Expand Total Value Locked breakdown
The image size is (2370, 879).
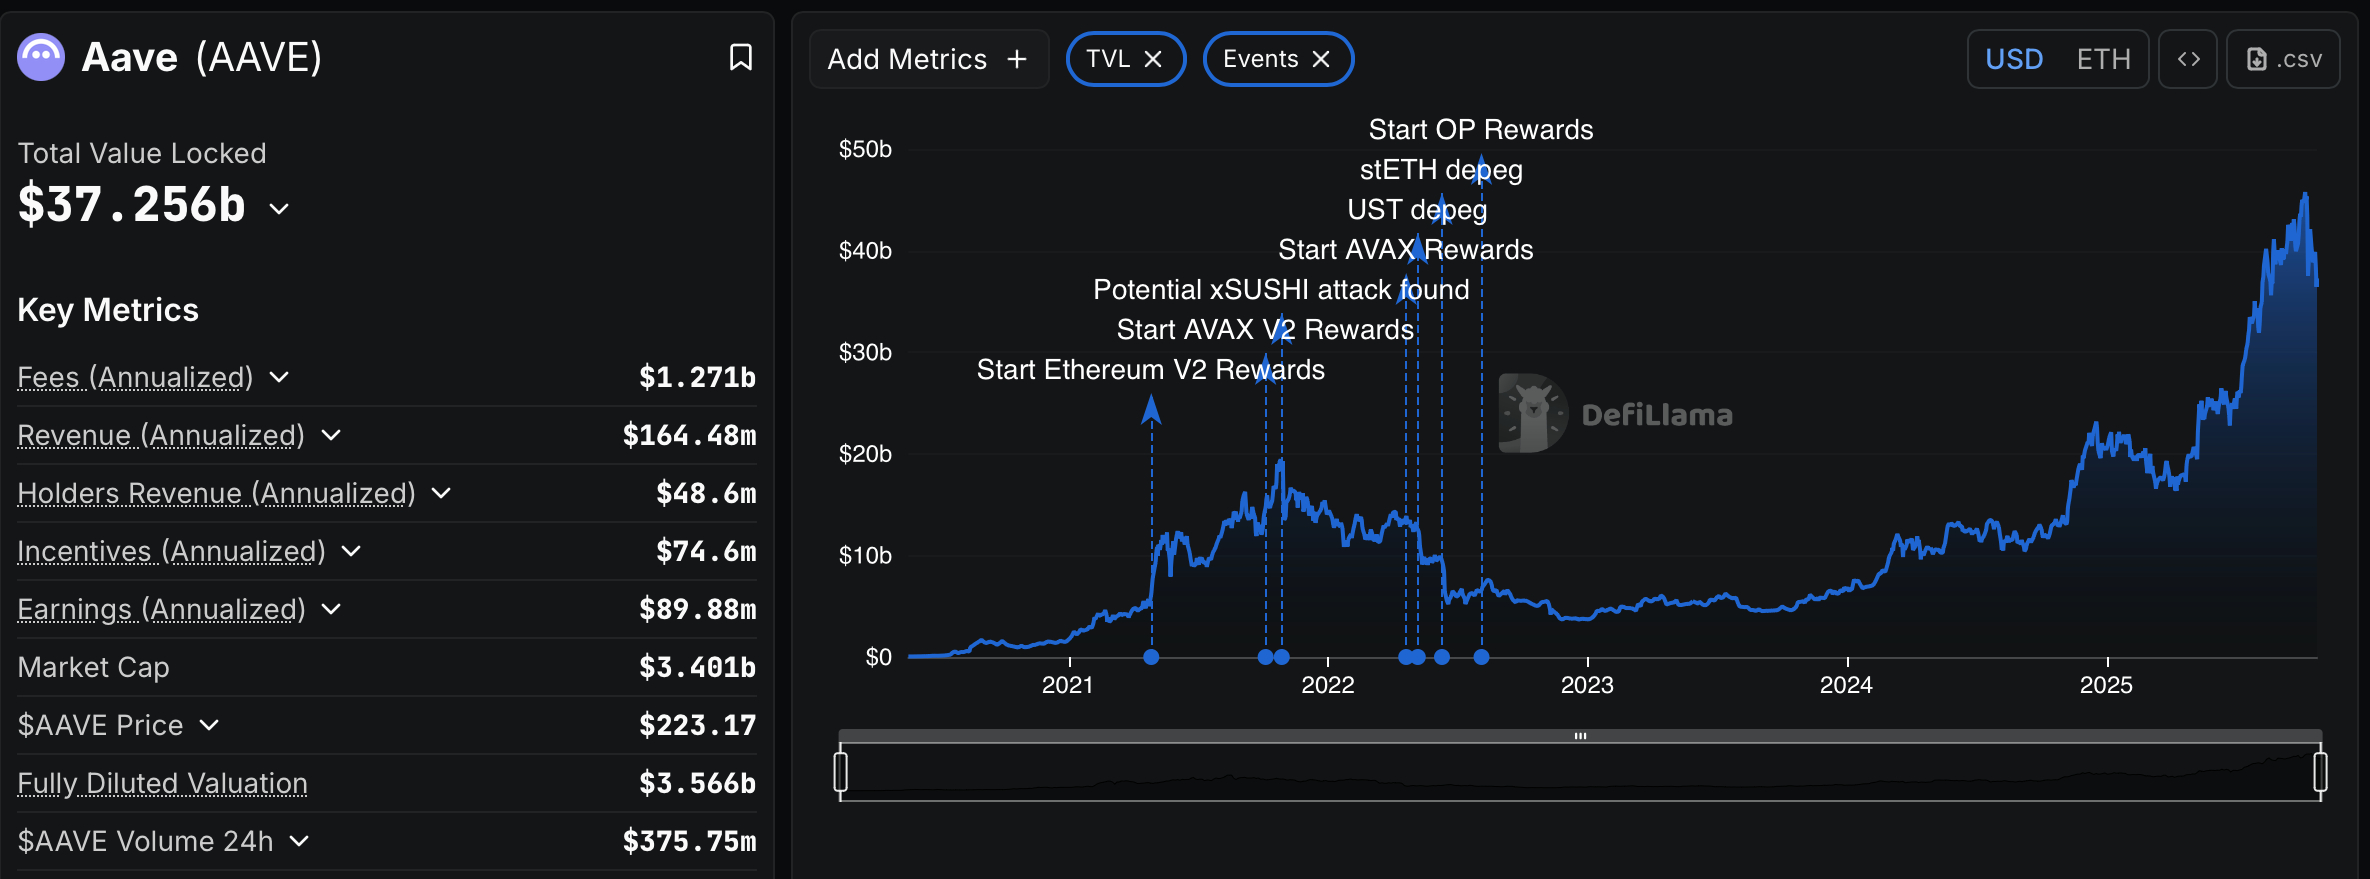(279, 209)
